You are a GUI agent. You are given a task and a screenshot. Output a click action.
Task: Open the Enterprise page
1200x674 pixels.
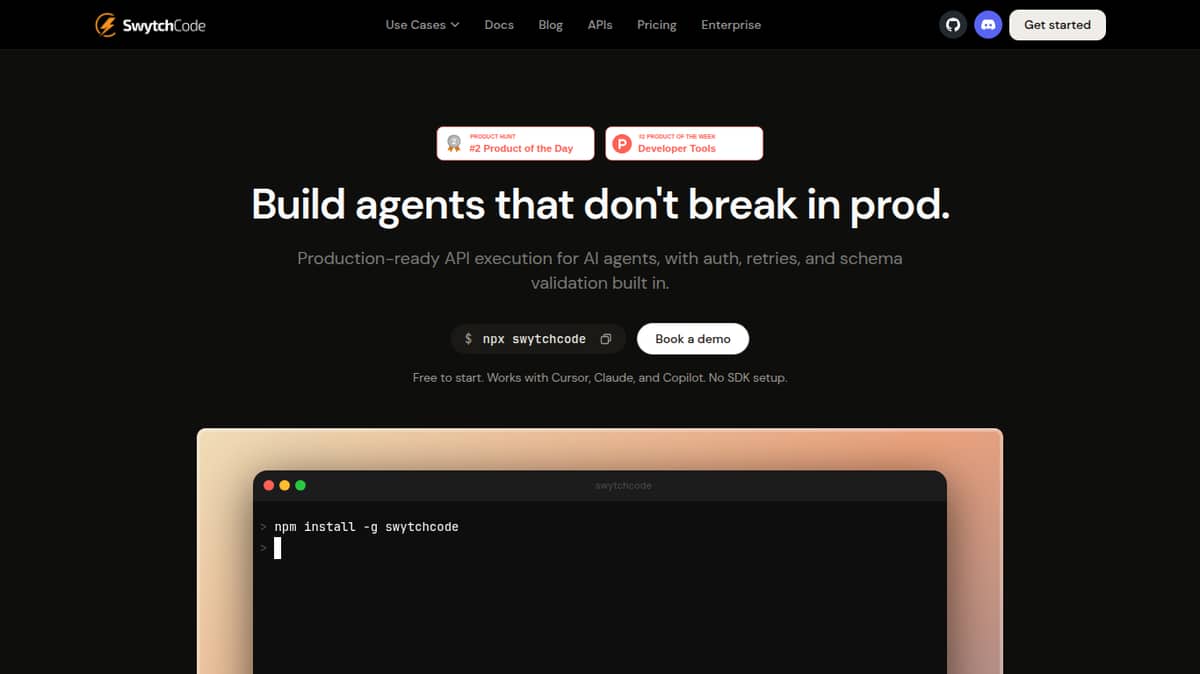click(731, 25)
